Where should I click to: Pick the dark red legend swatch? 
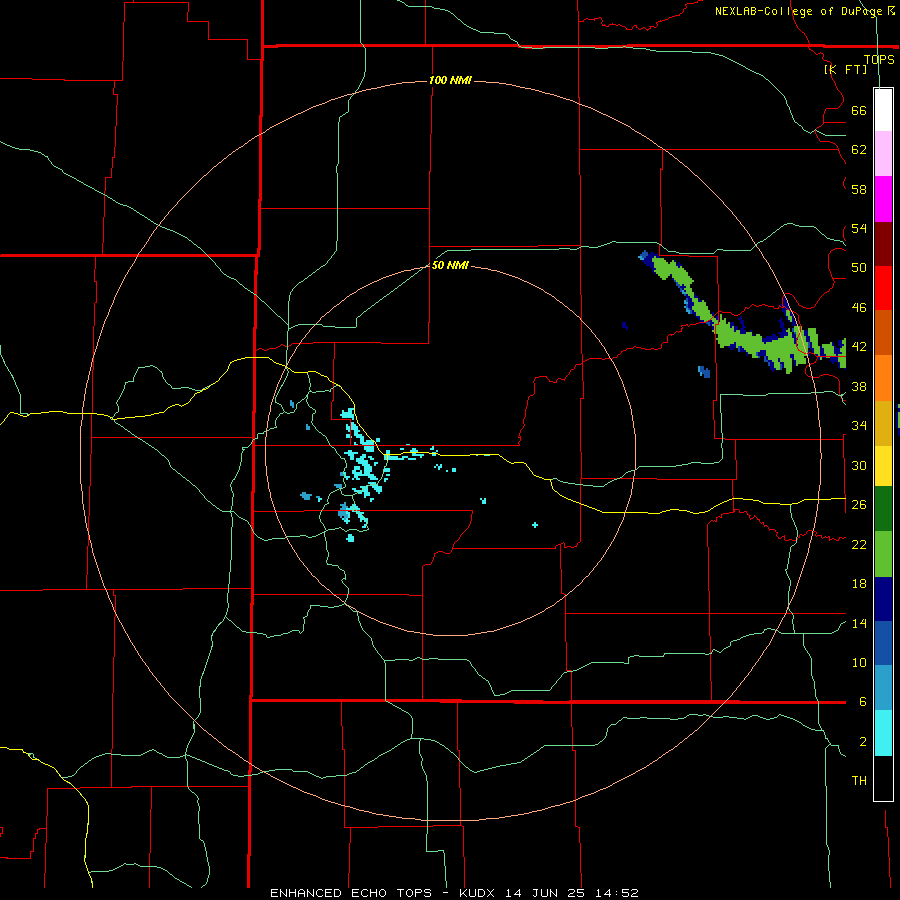point(883,244)
